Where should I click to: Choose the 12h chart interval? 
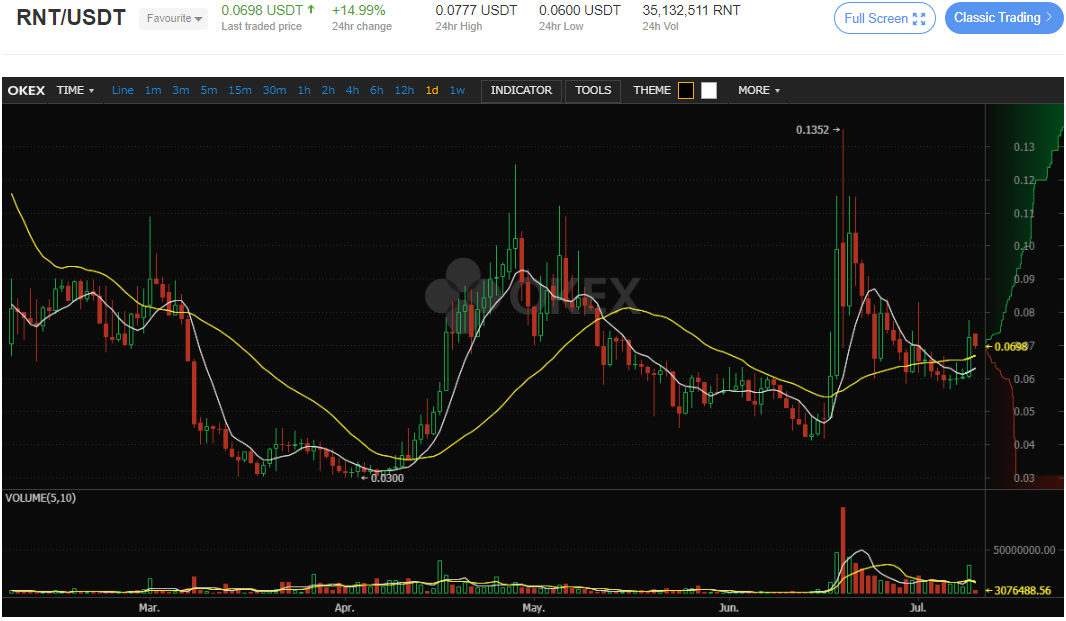click(x=404, y=90)
